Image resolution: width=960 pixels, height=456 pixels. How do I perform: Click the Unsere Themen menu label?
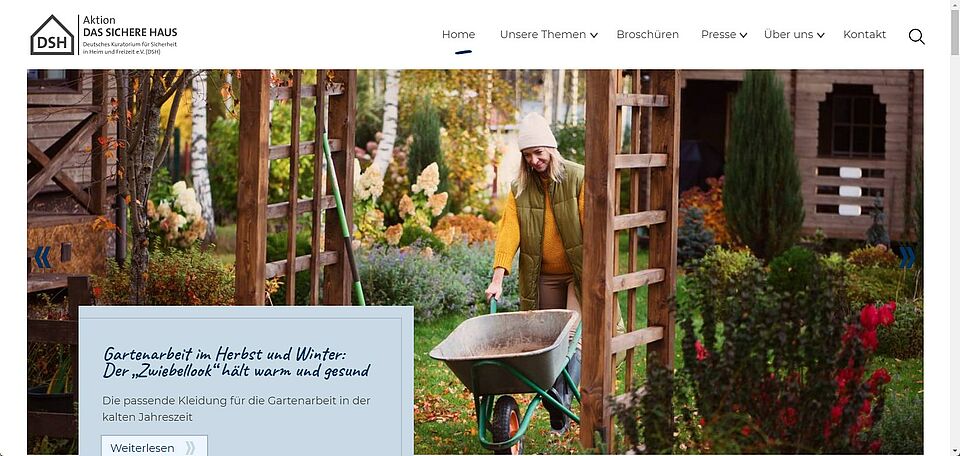point(542,34)
